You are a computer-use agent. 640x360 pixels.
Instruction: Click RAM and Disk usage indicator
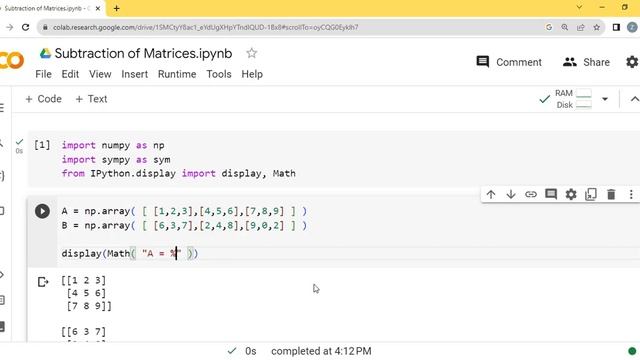[573, 99]
